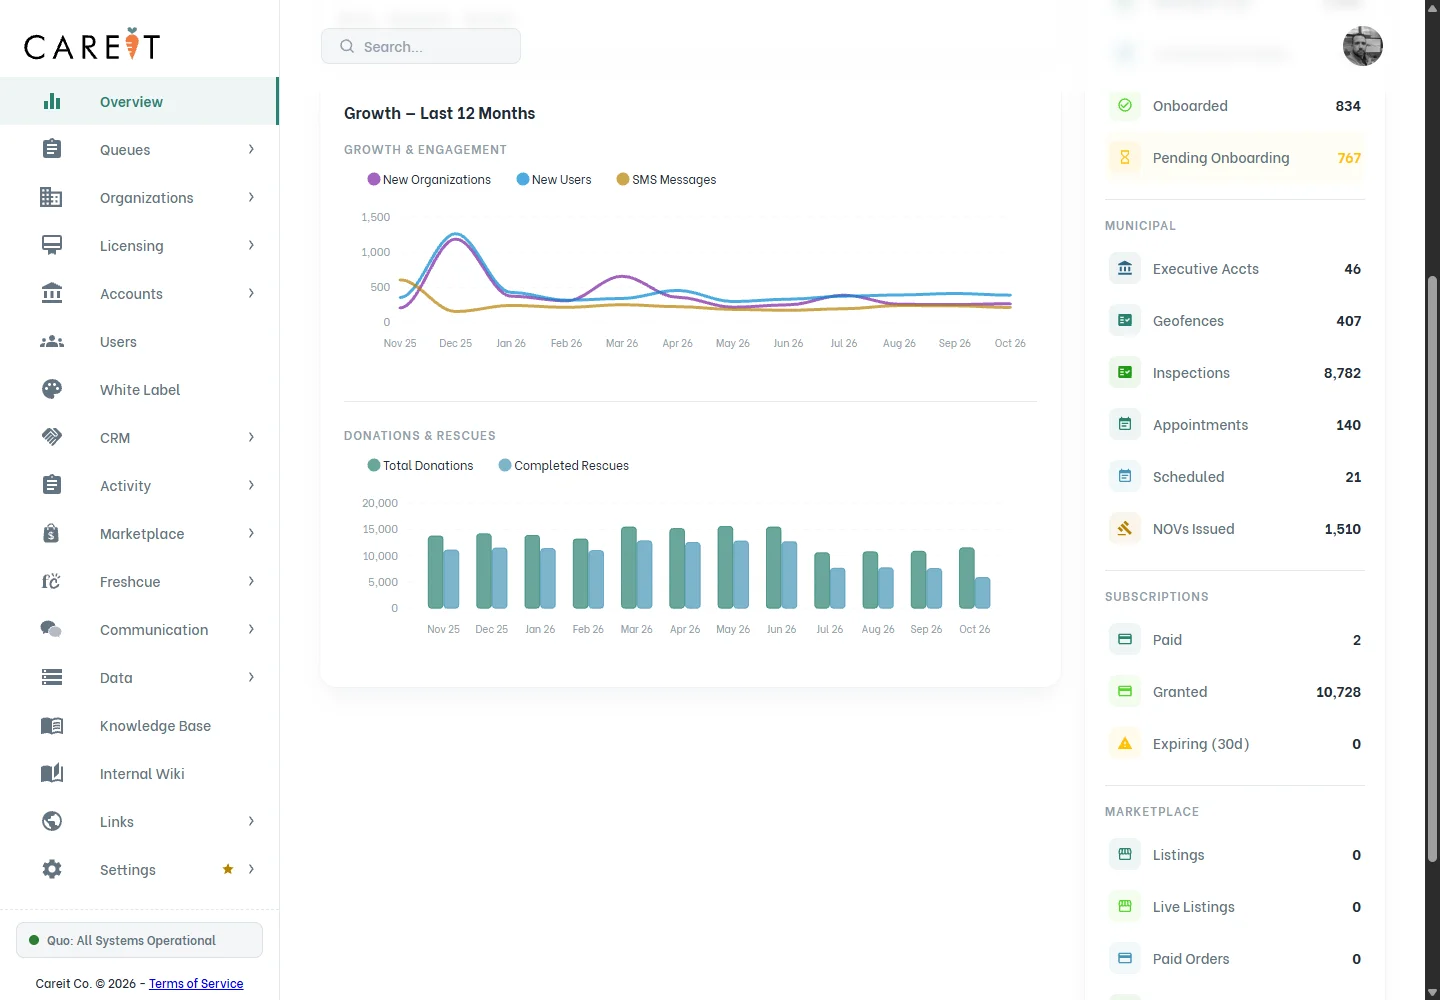Toggle SMS Messages legend series
The height and width of the screenshot is (1000, 1440).
[x=666, y=179]
